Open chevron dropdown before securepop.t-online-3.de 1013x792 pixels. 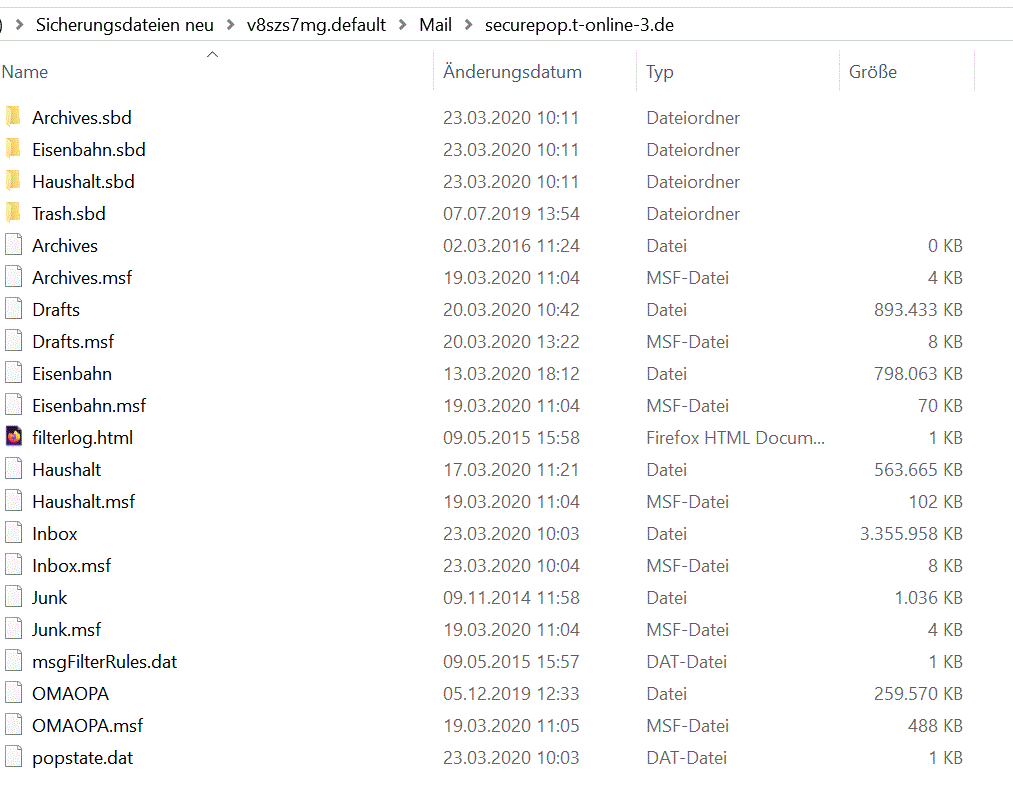tap(470, 25)
